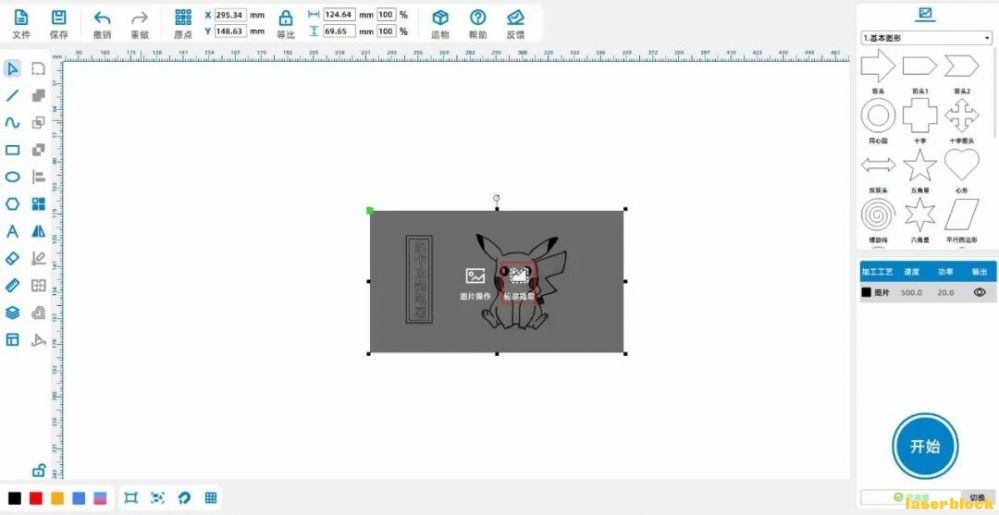This screenshot has width=999, height=515.
Task: Click the 图片 layer power value 20.0
Action: click(945, 293)
